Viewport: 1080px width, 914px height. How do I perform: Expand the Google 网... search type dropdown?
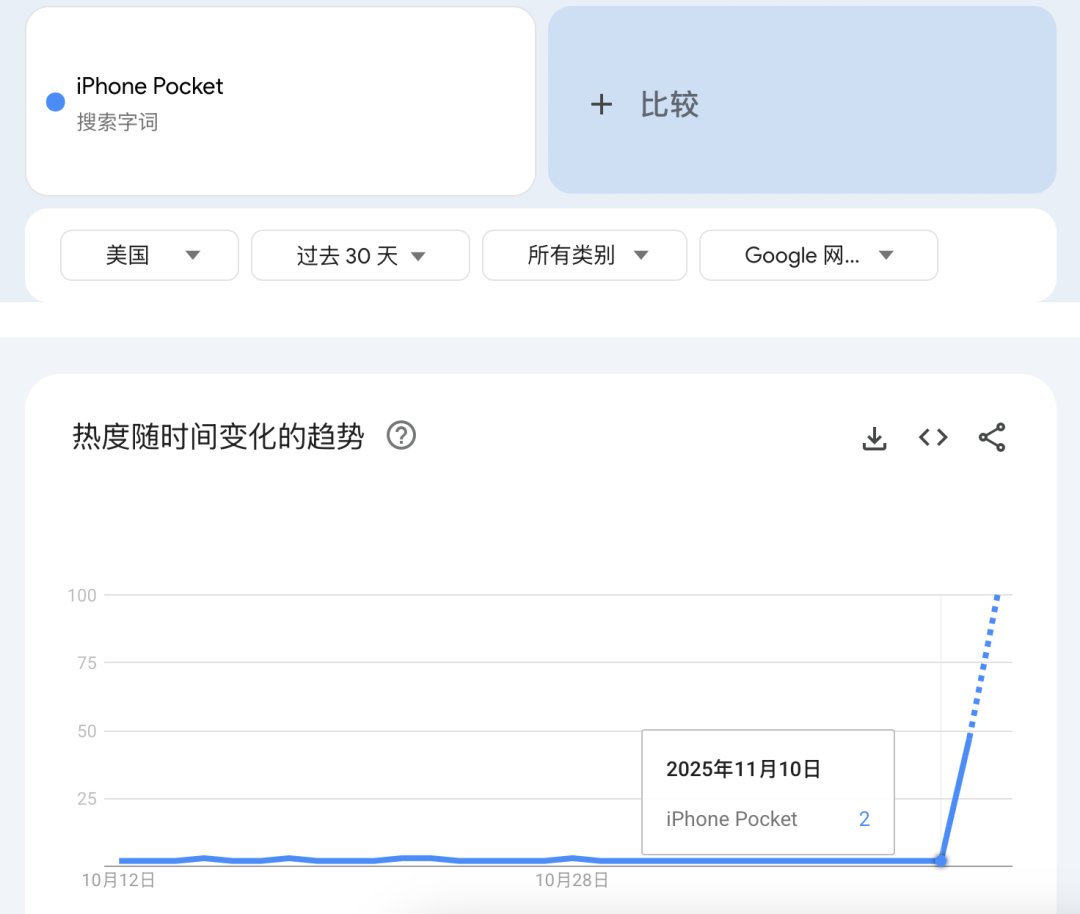[x=818, y=255]
